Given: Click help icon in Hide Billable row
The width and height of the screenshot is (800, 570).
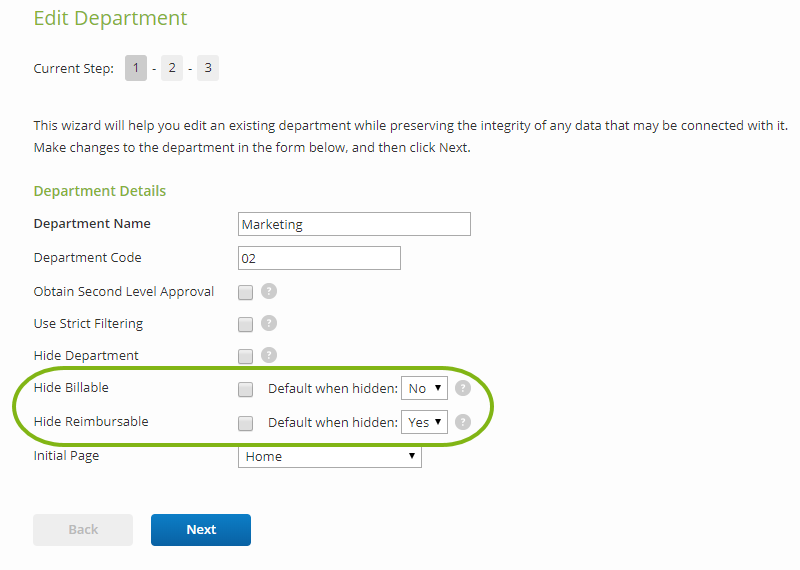Looking at the screenshot, I should 462,389.
